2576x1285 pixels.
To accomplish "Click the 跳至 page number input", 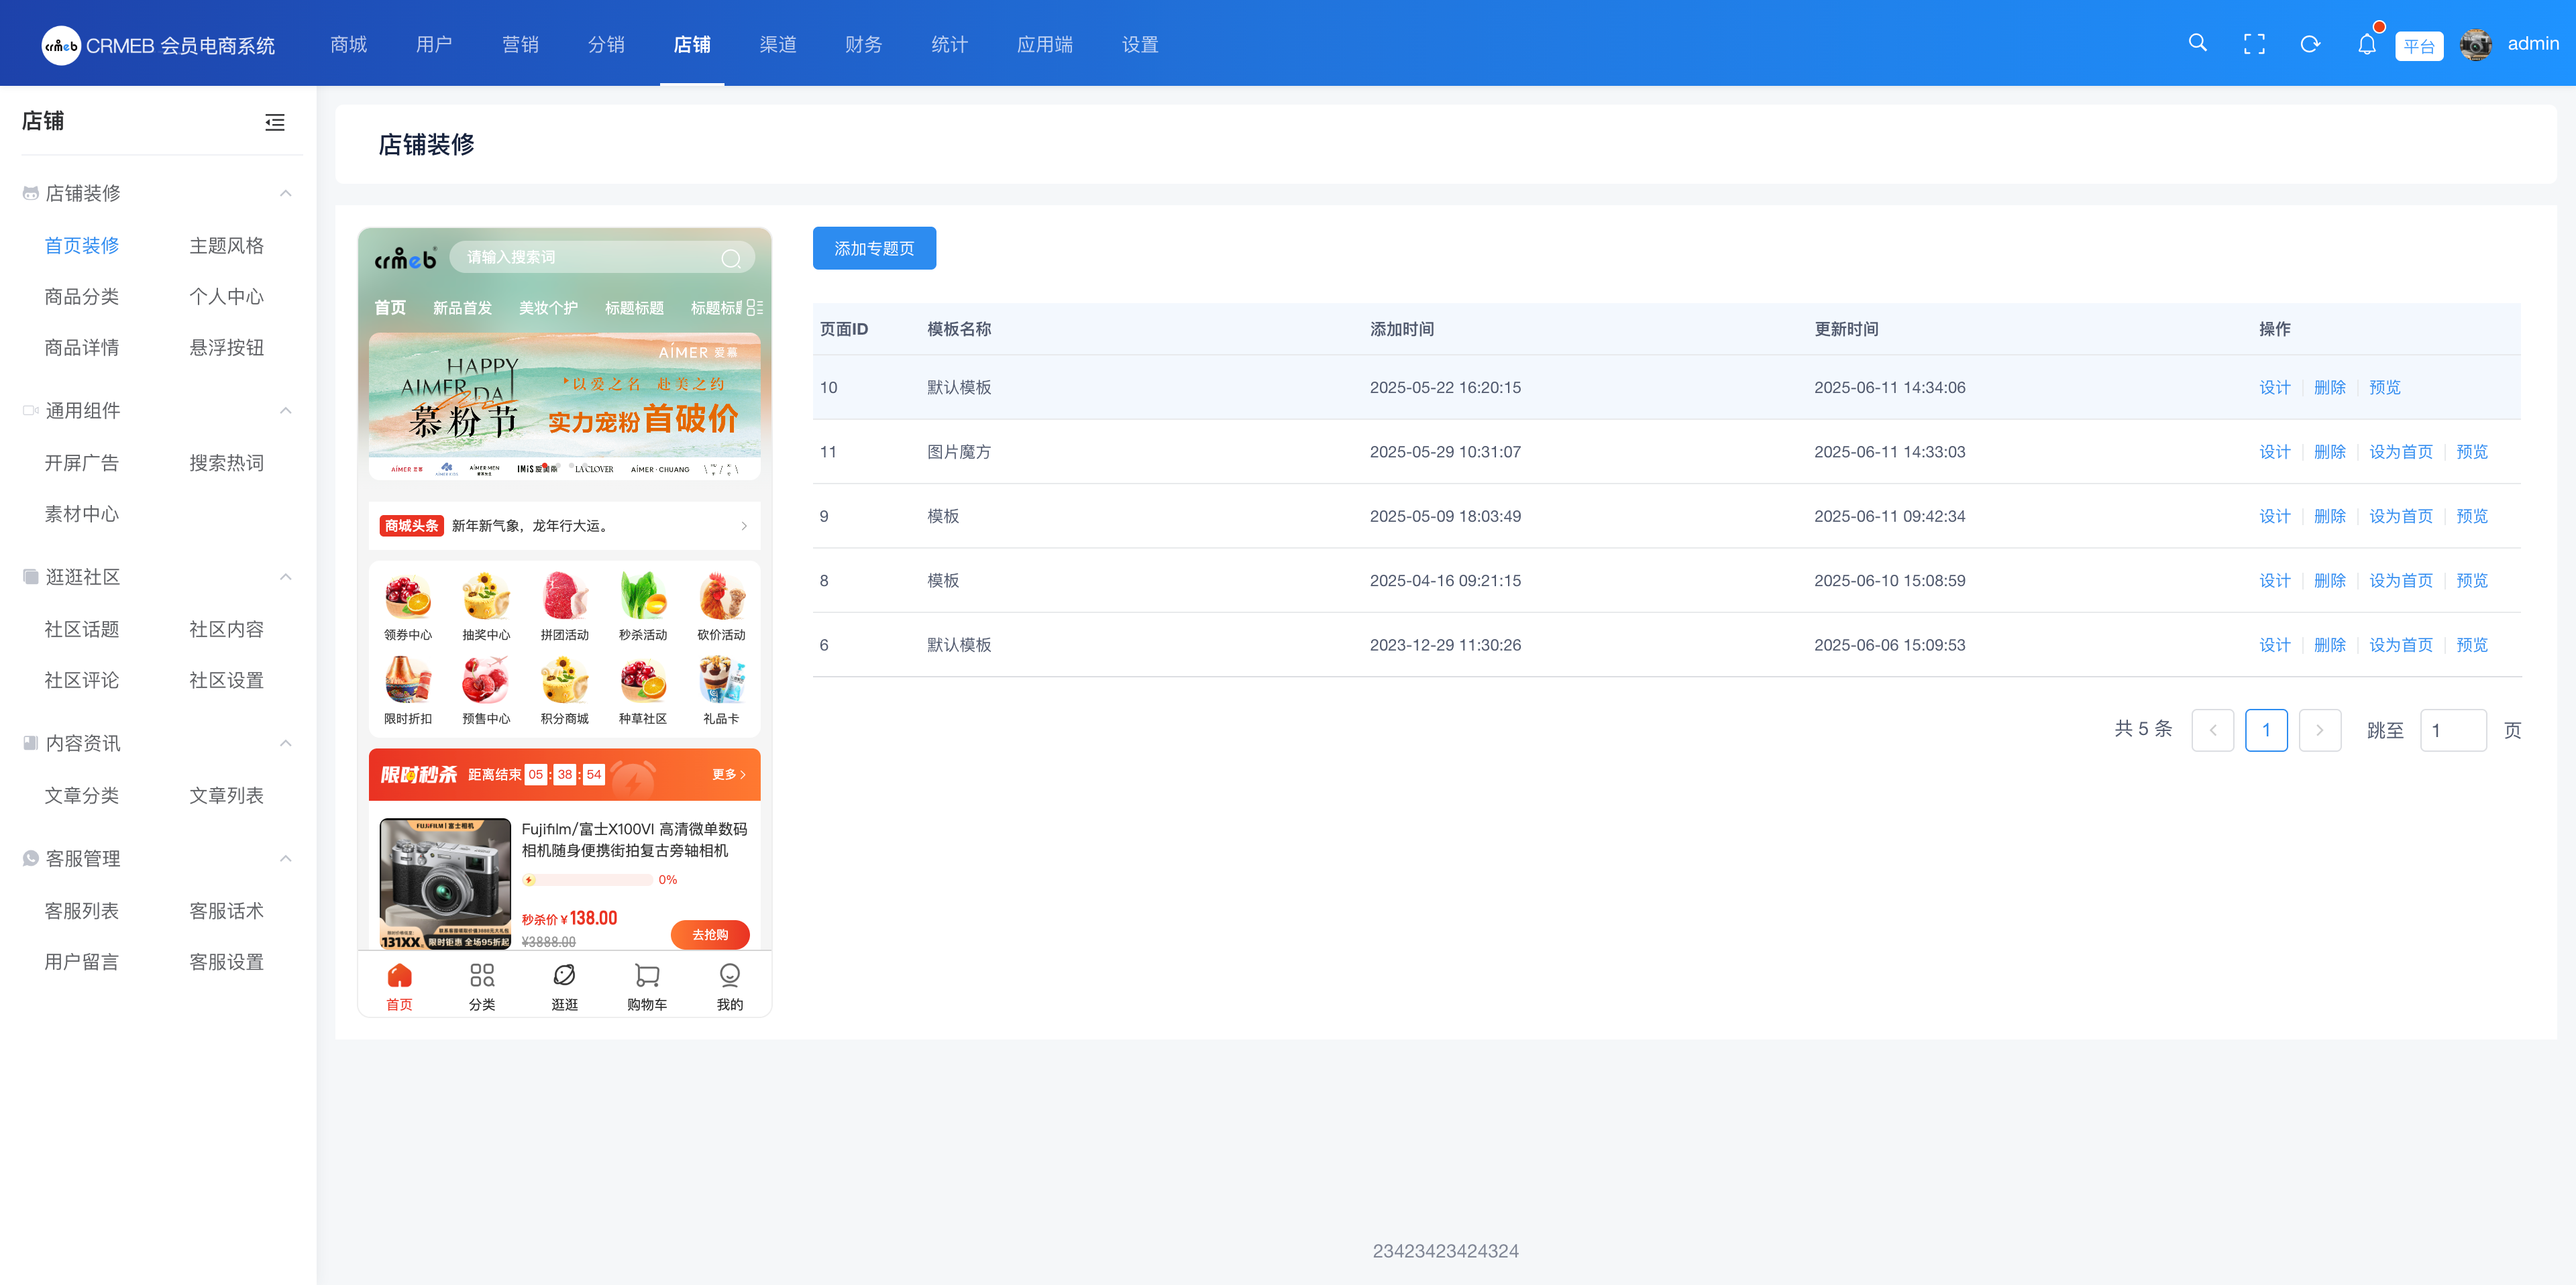I will (x=2453, y=730).
